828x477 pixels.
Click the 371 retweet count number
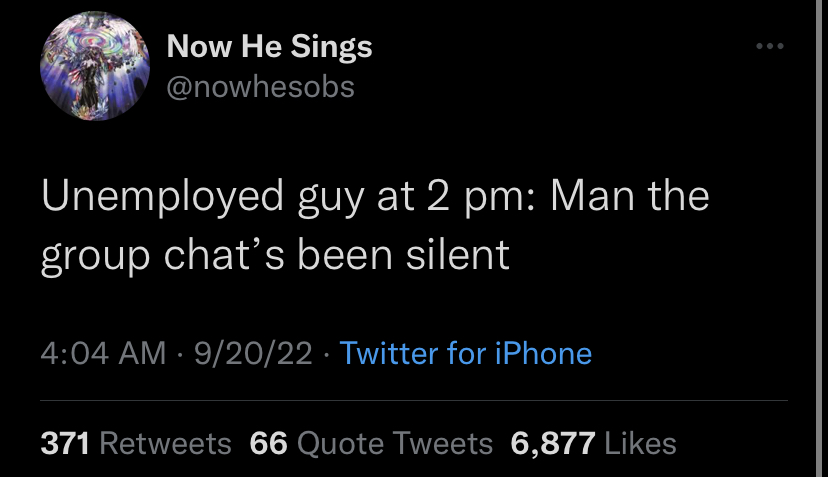(64, 443)
